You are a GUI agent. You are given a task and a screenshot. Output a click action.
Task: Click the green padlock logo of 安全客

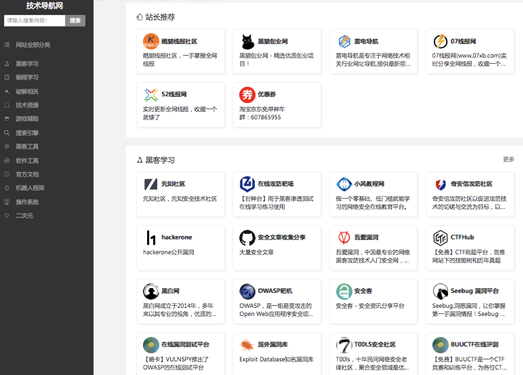click(344, 291)
